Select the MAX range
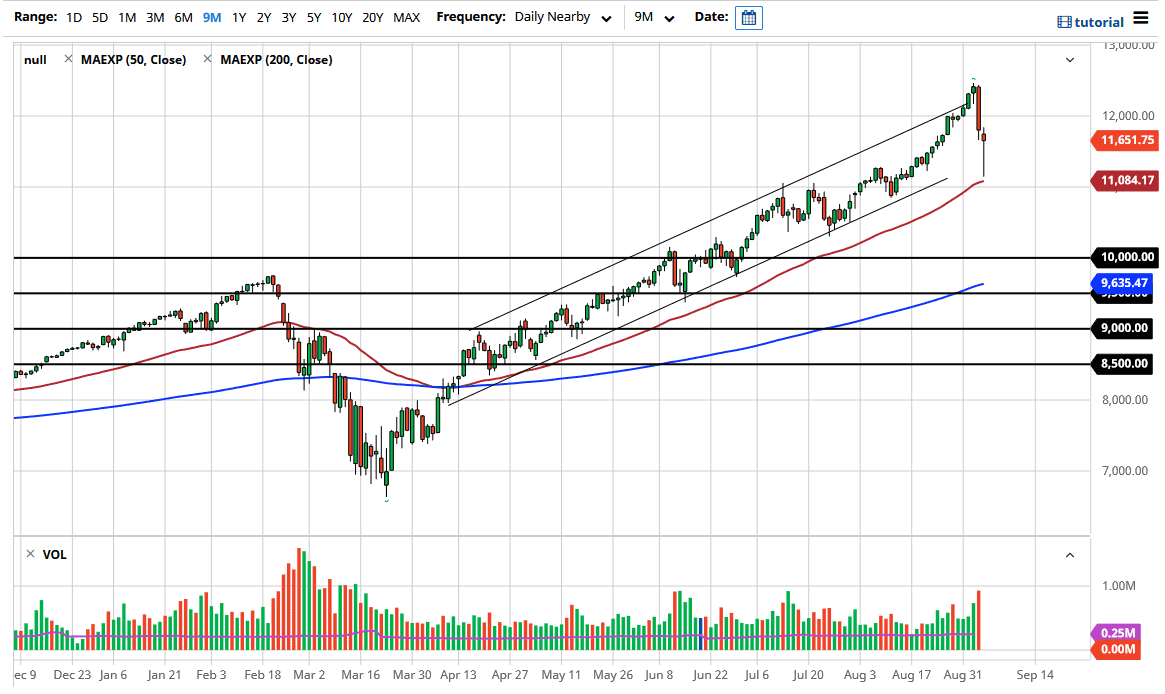 (406, 17)
